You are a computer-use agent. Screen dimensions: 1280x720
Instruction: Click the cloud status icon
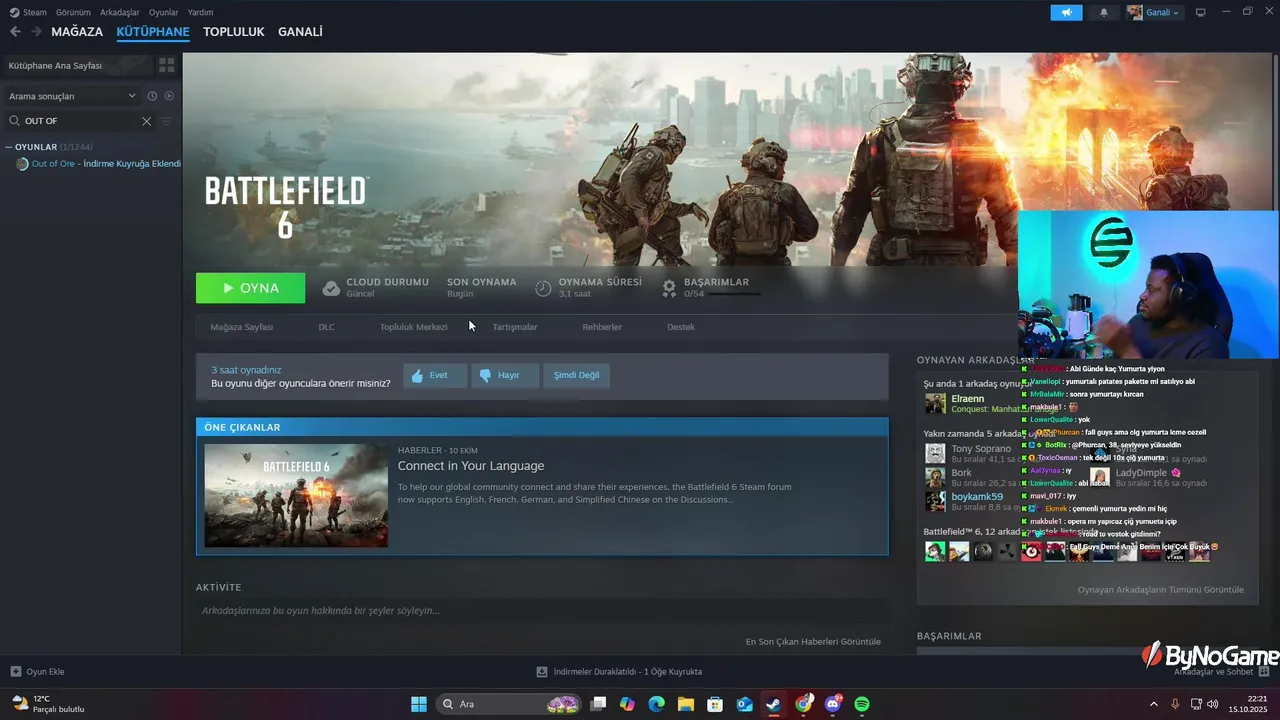pyautogui.click(x=331, y=288)
